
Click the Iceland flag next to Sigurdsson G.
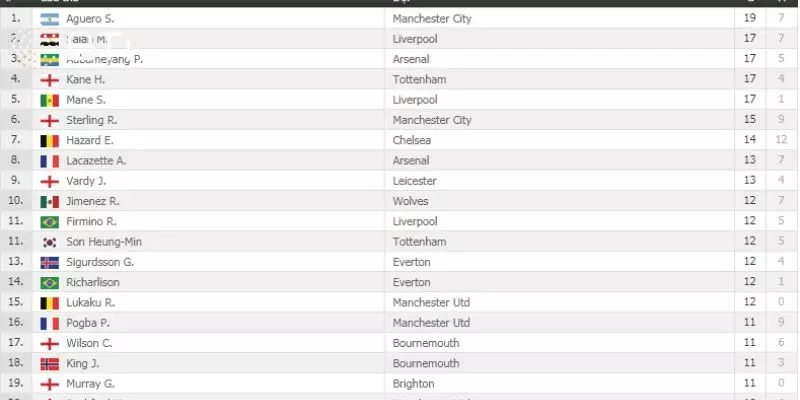[x=49, y=262]
